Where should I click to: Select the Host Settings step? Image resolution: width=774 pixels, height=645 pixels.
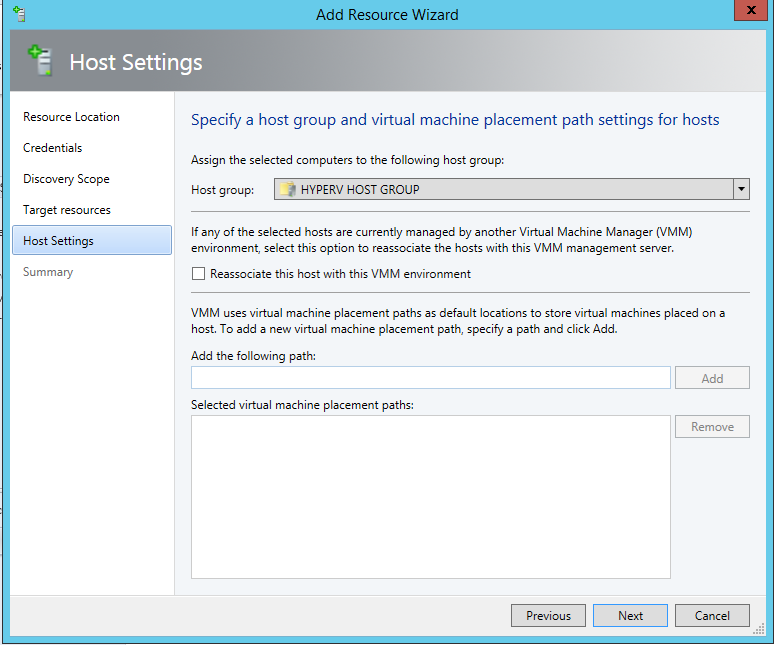click(92, 240)
